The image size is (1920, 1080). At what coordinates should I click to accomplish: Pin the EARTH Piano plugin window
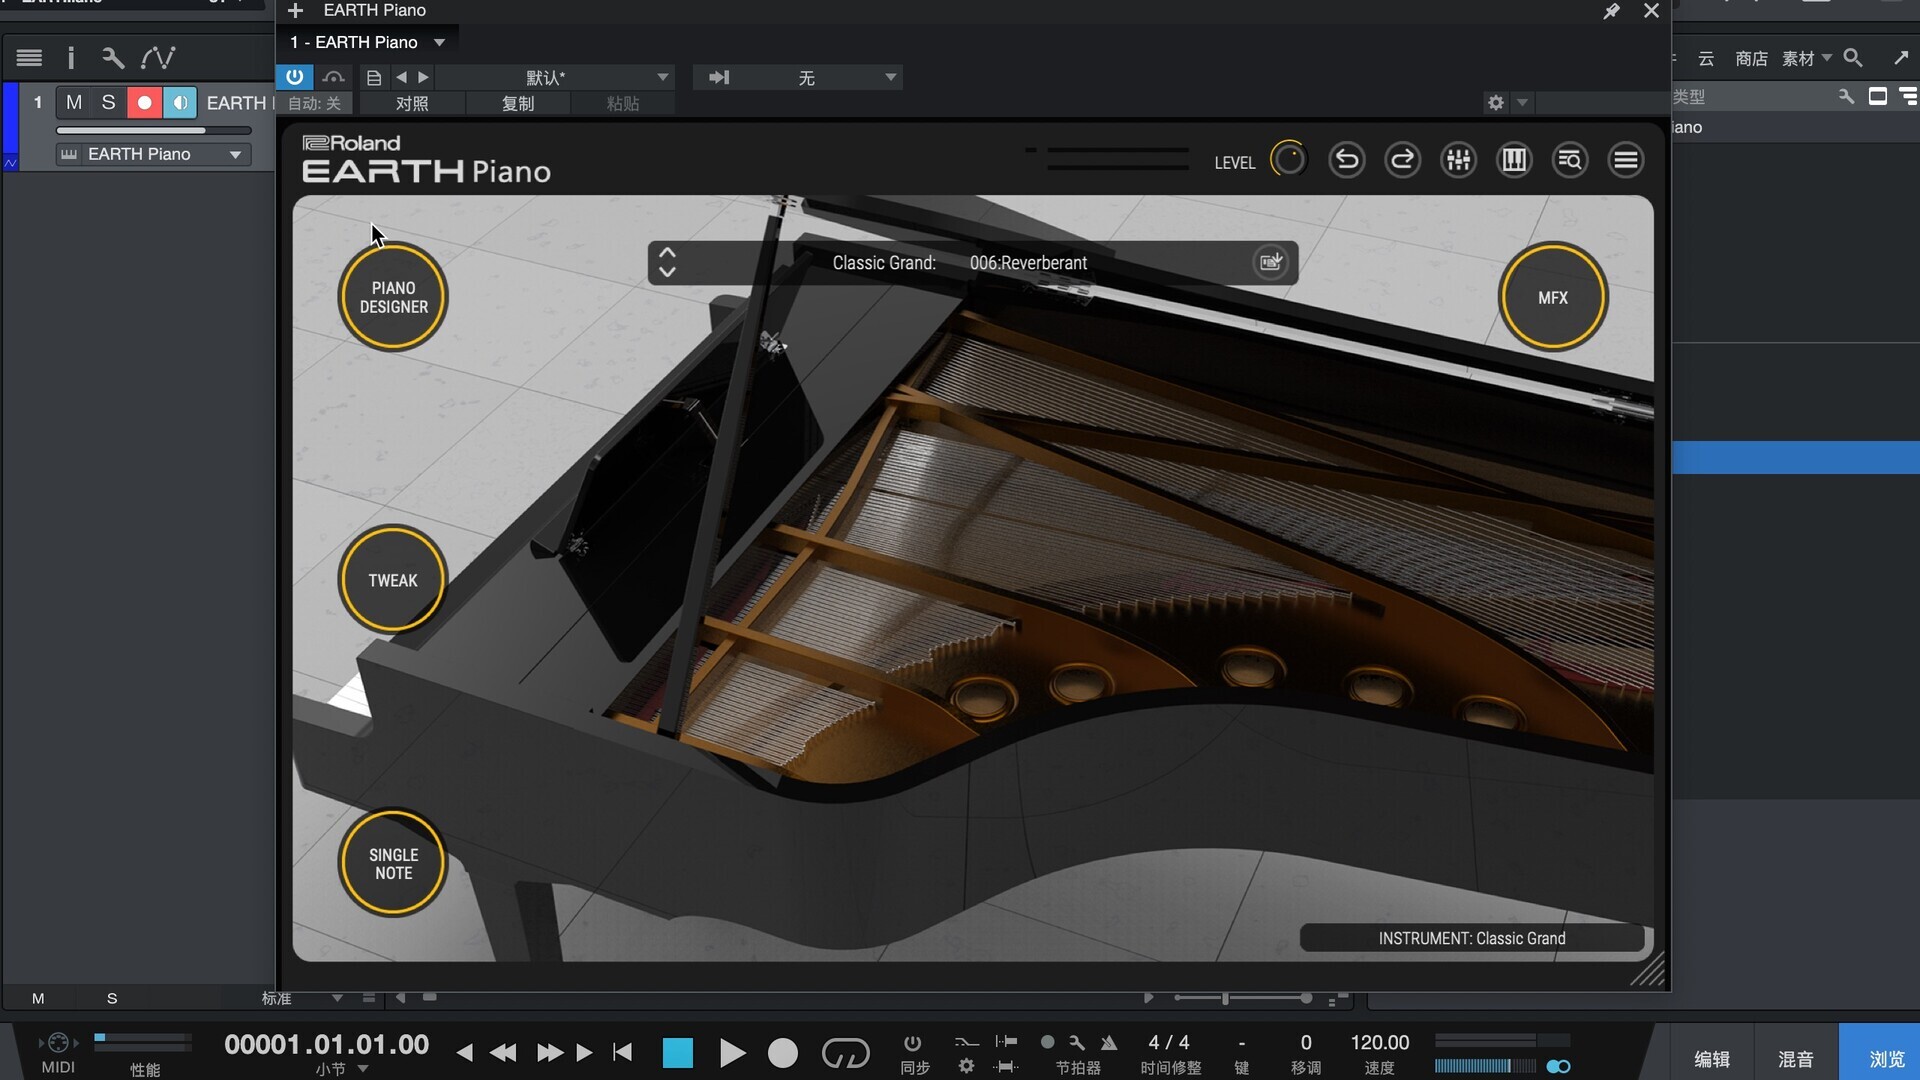(x=1611, y=11)
